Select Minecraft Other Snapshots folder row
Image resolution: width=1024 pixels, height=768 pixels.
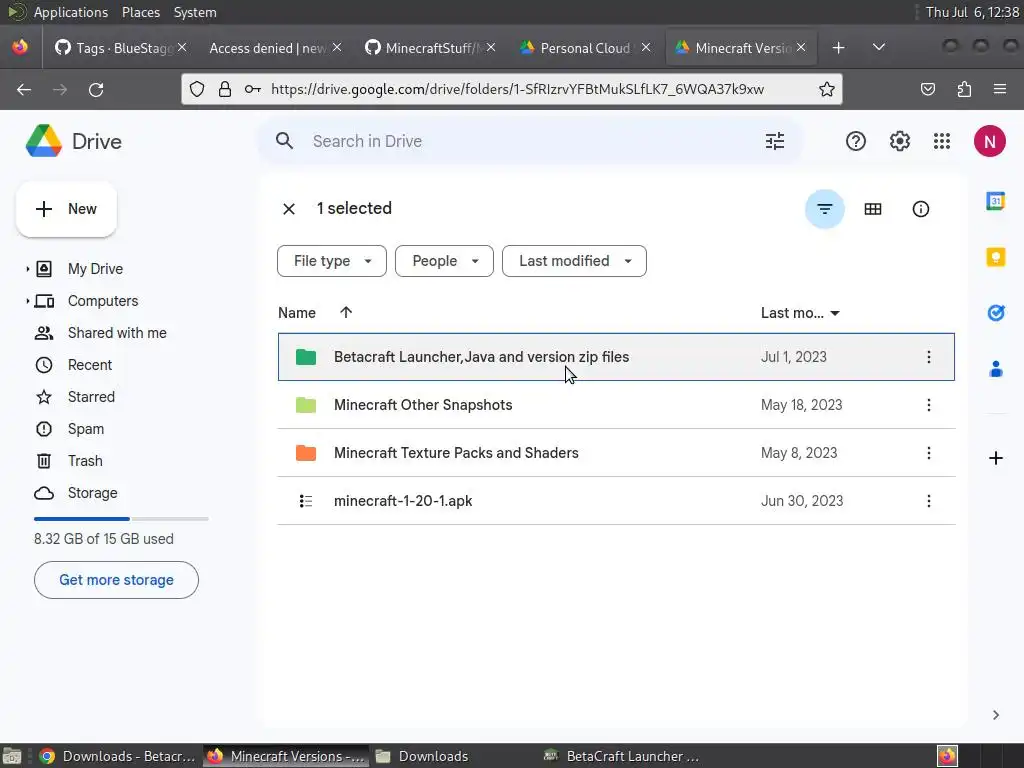[x=616, y=405]
